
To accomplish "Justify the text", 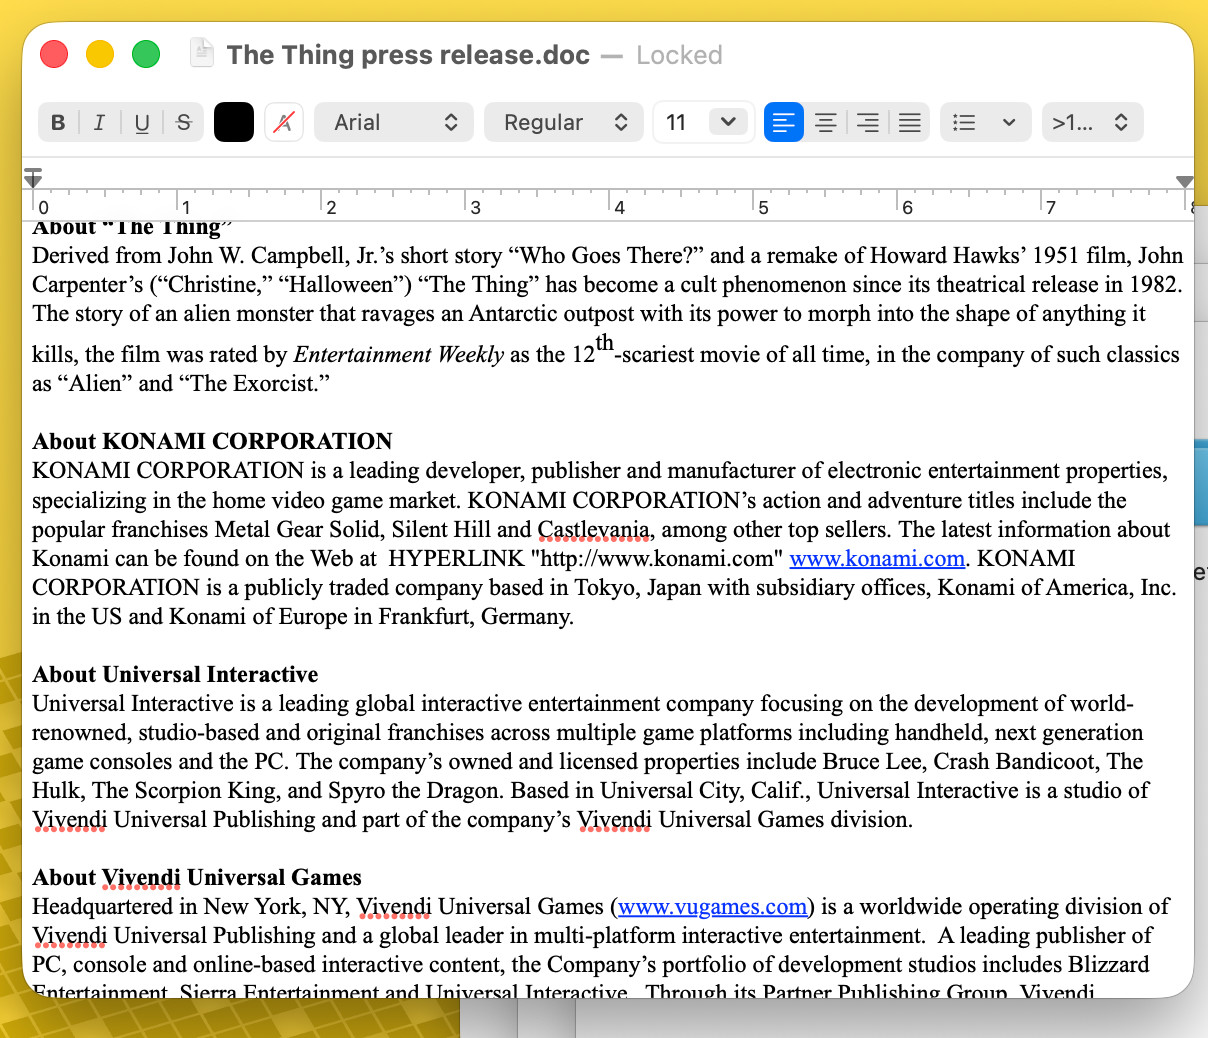I will click(910, 122).
